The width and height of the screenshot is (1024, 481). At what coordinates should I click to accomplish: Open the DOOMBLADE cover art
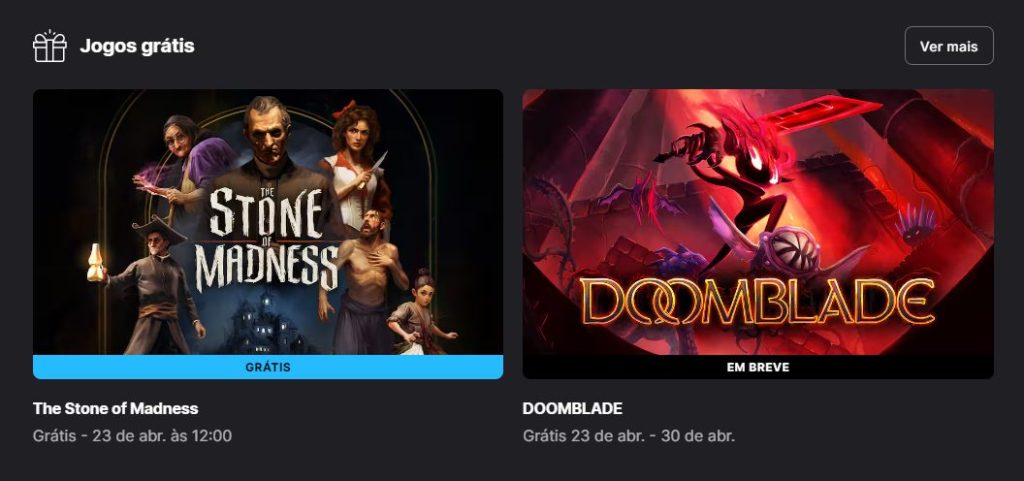pos(758,222)
